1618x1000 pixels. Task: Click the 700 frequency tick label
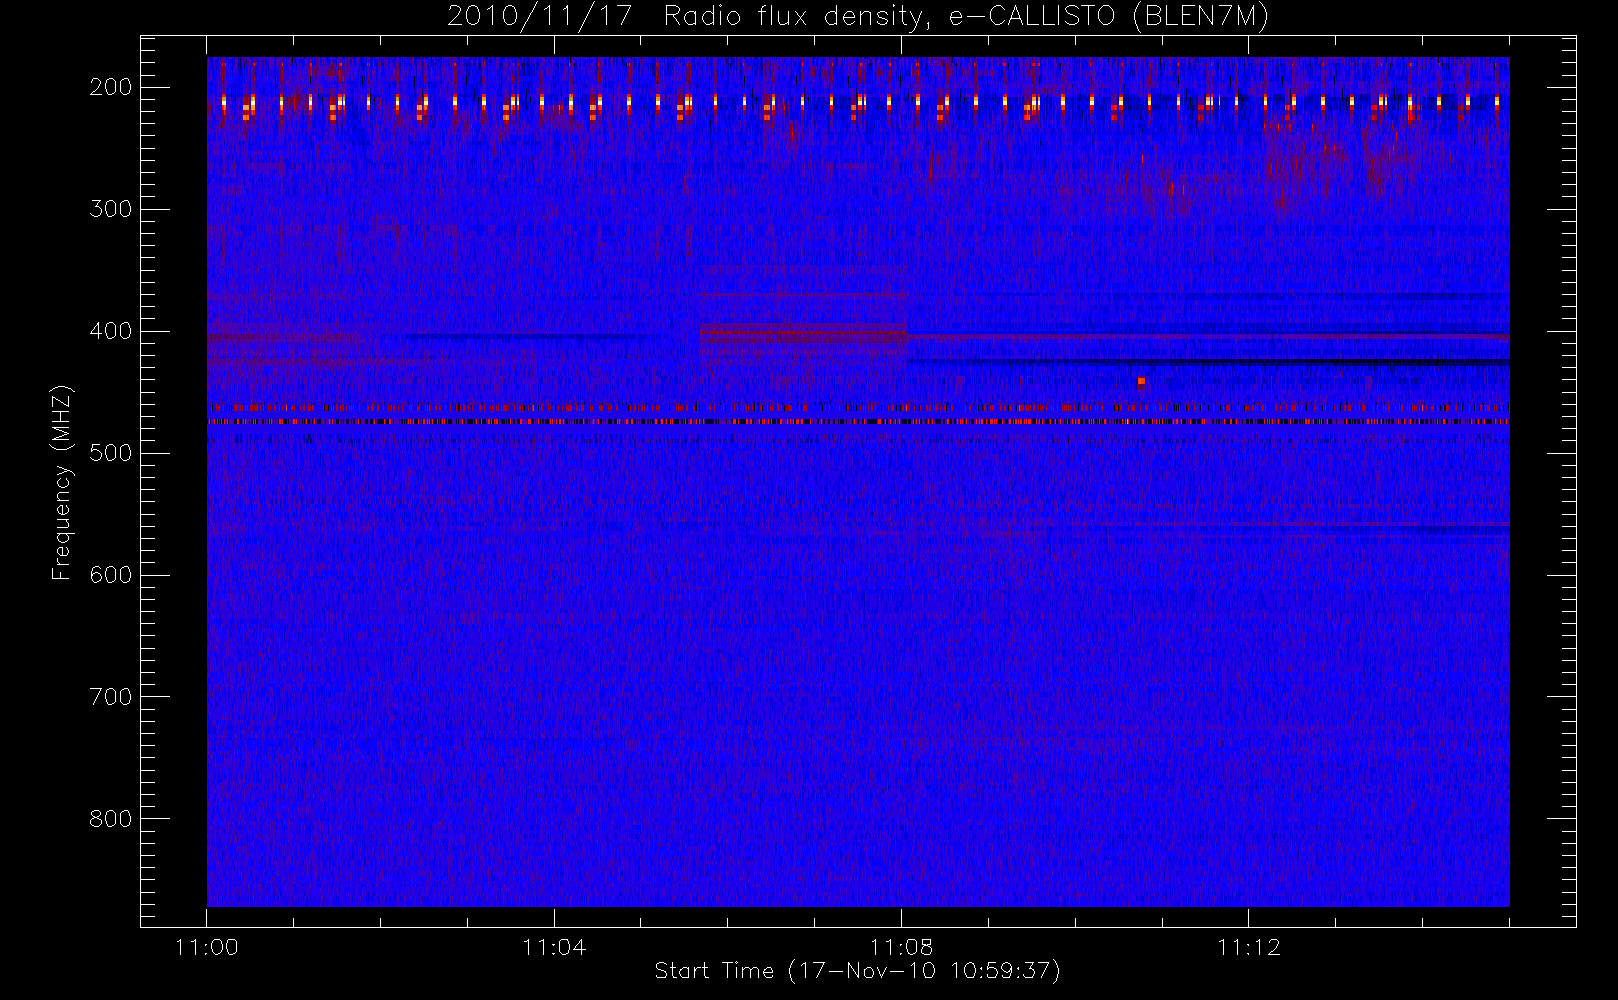(111, 697)
